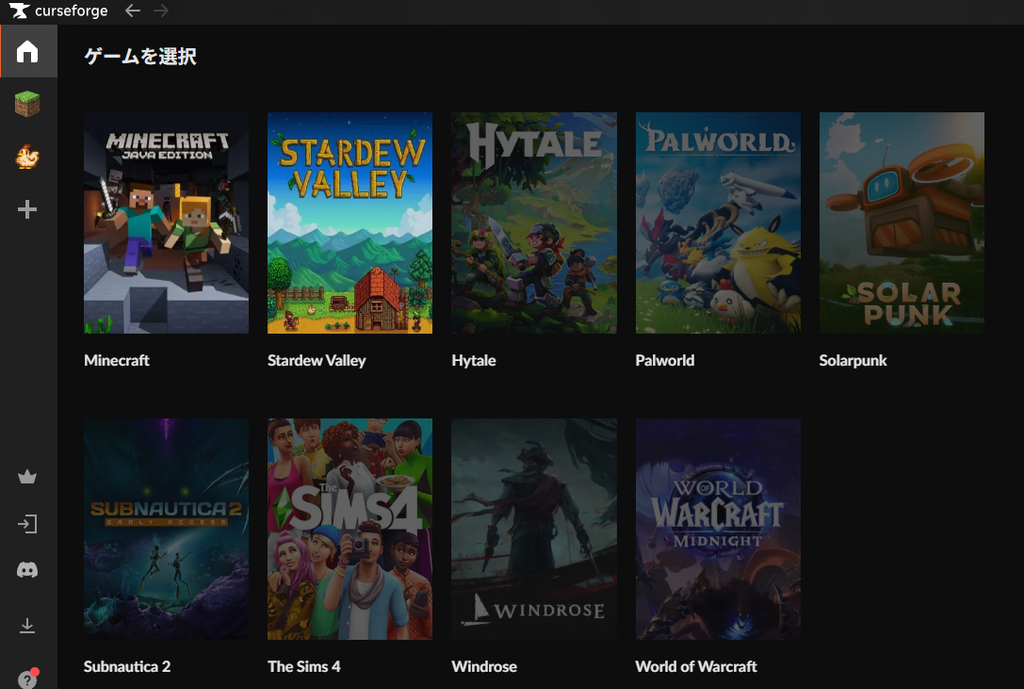Click The Sims 4 title label
This screenshot has width=1024, height=689.
(x=304, y=667)
